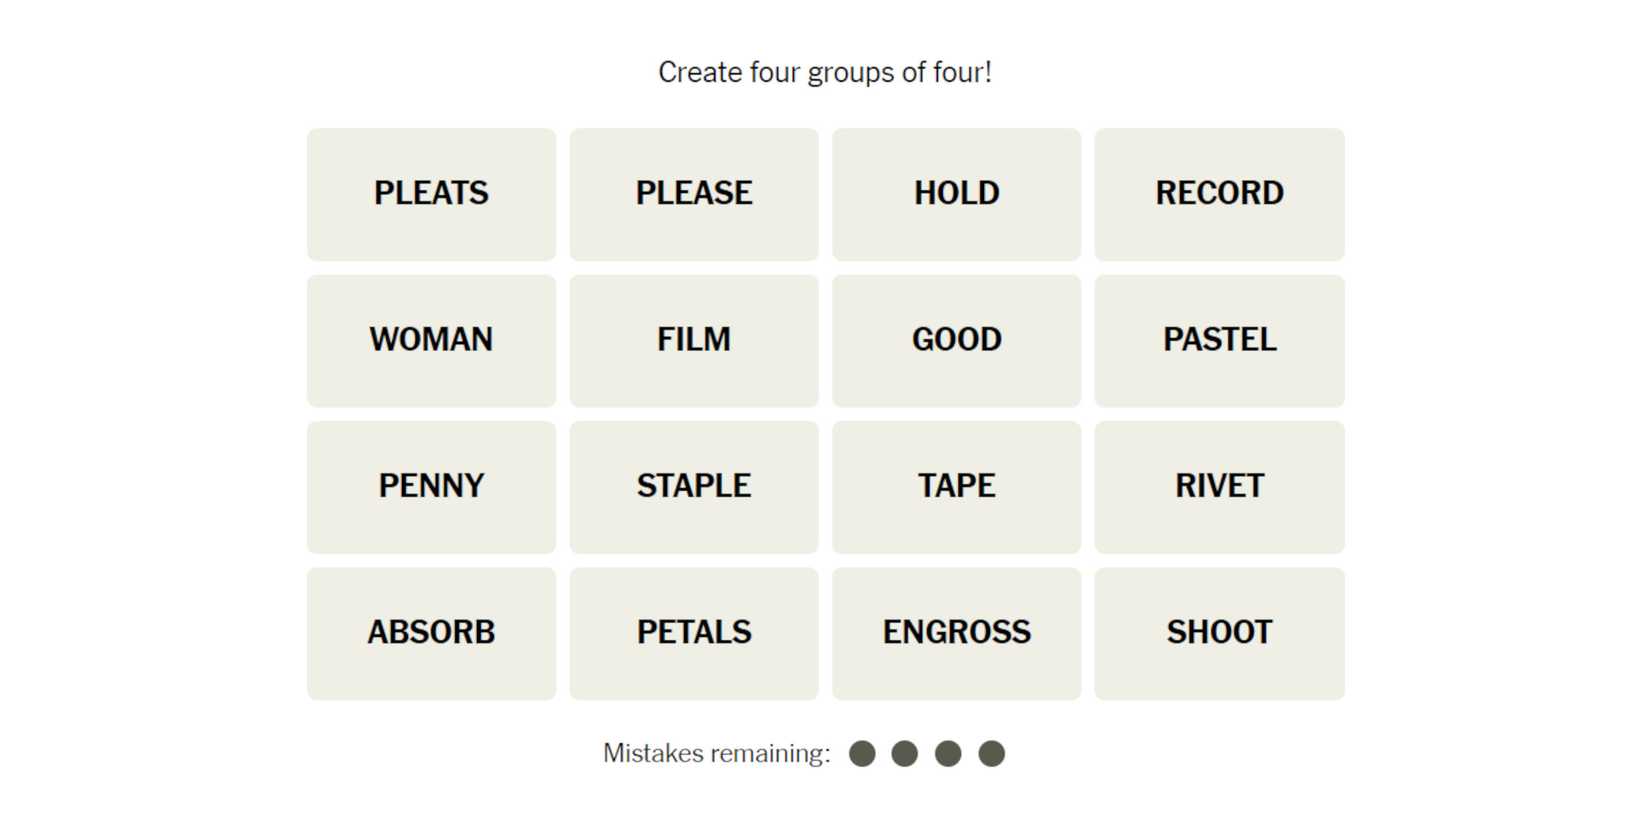
Task: Pick the PENNY word tile
Action: tap(431, 487)
